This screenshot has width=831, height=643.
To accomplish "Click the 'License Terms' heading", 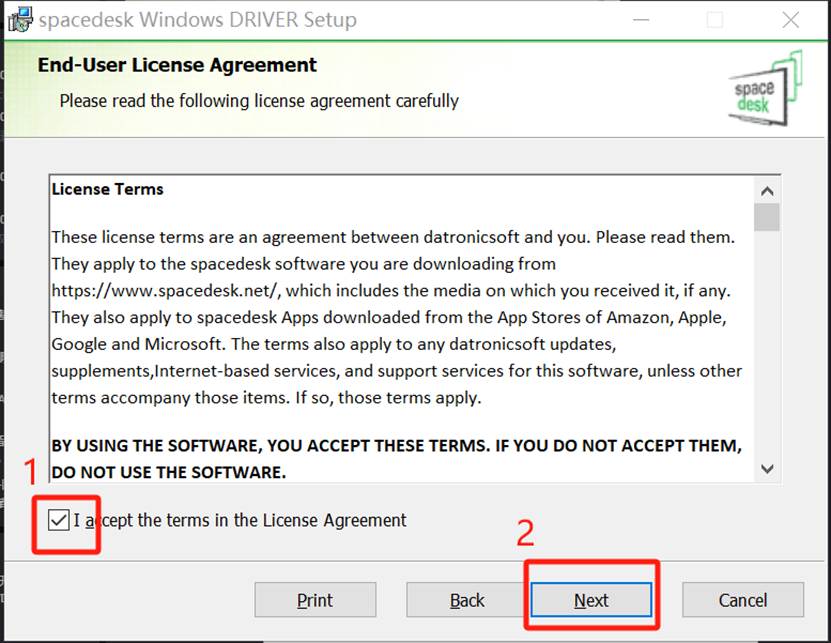I will [108, 189].
